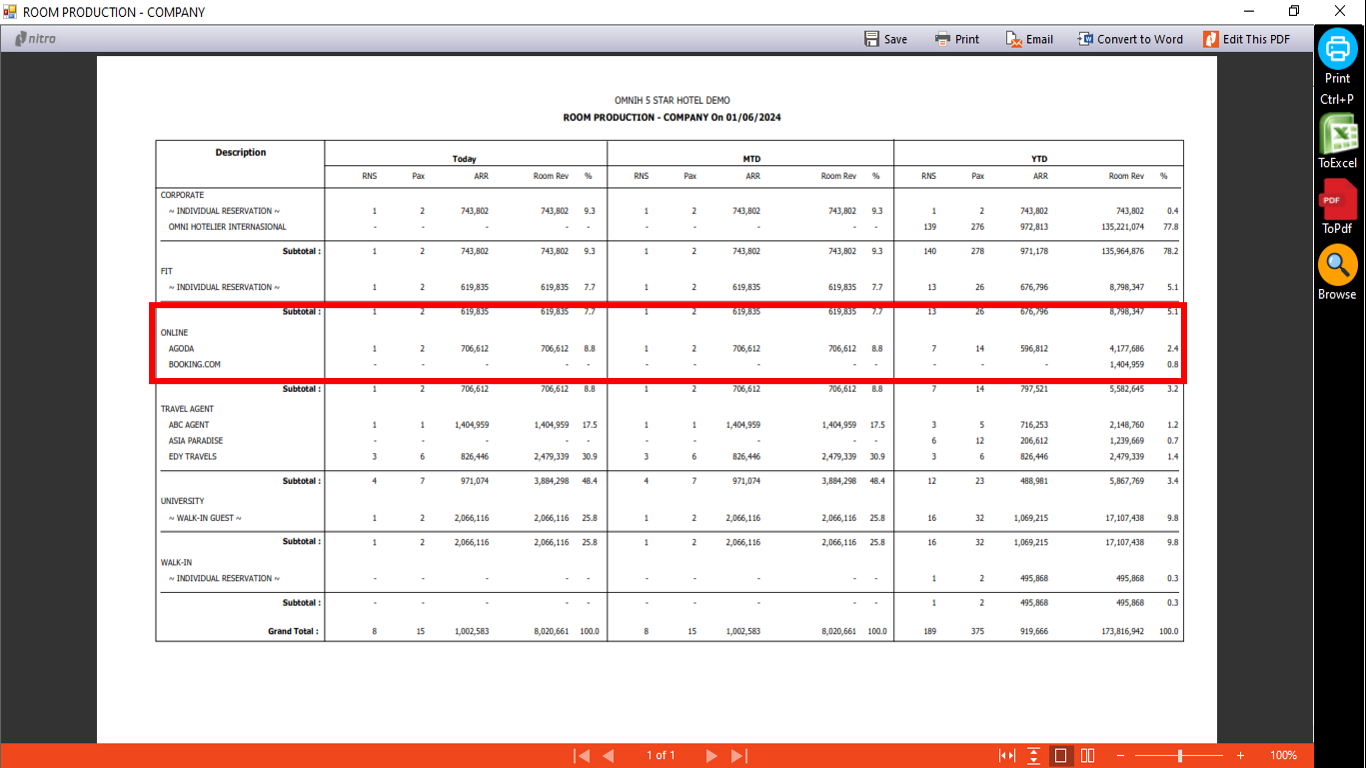Go to first page
This screenshot has height=768, width=1366.
[581, 755]
